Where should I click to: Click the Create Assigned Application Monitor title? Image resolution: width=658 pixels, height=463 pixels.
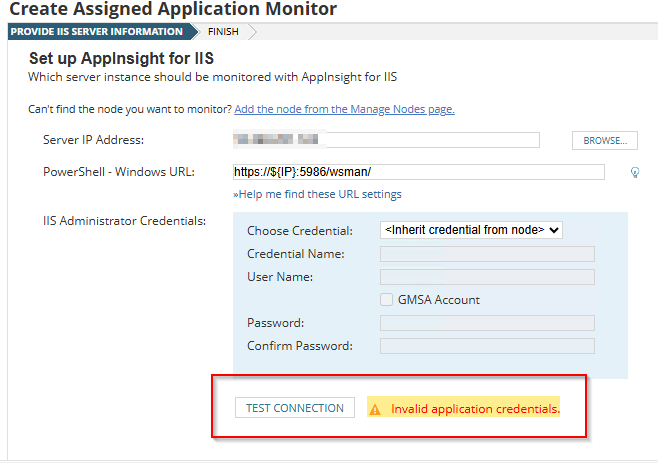click(173, 10)
